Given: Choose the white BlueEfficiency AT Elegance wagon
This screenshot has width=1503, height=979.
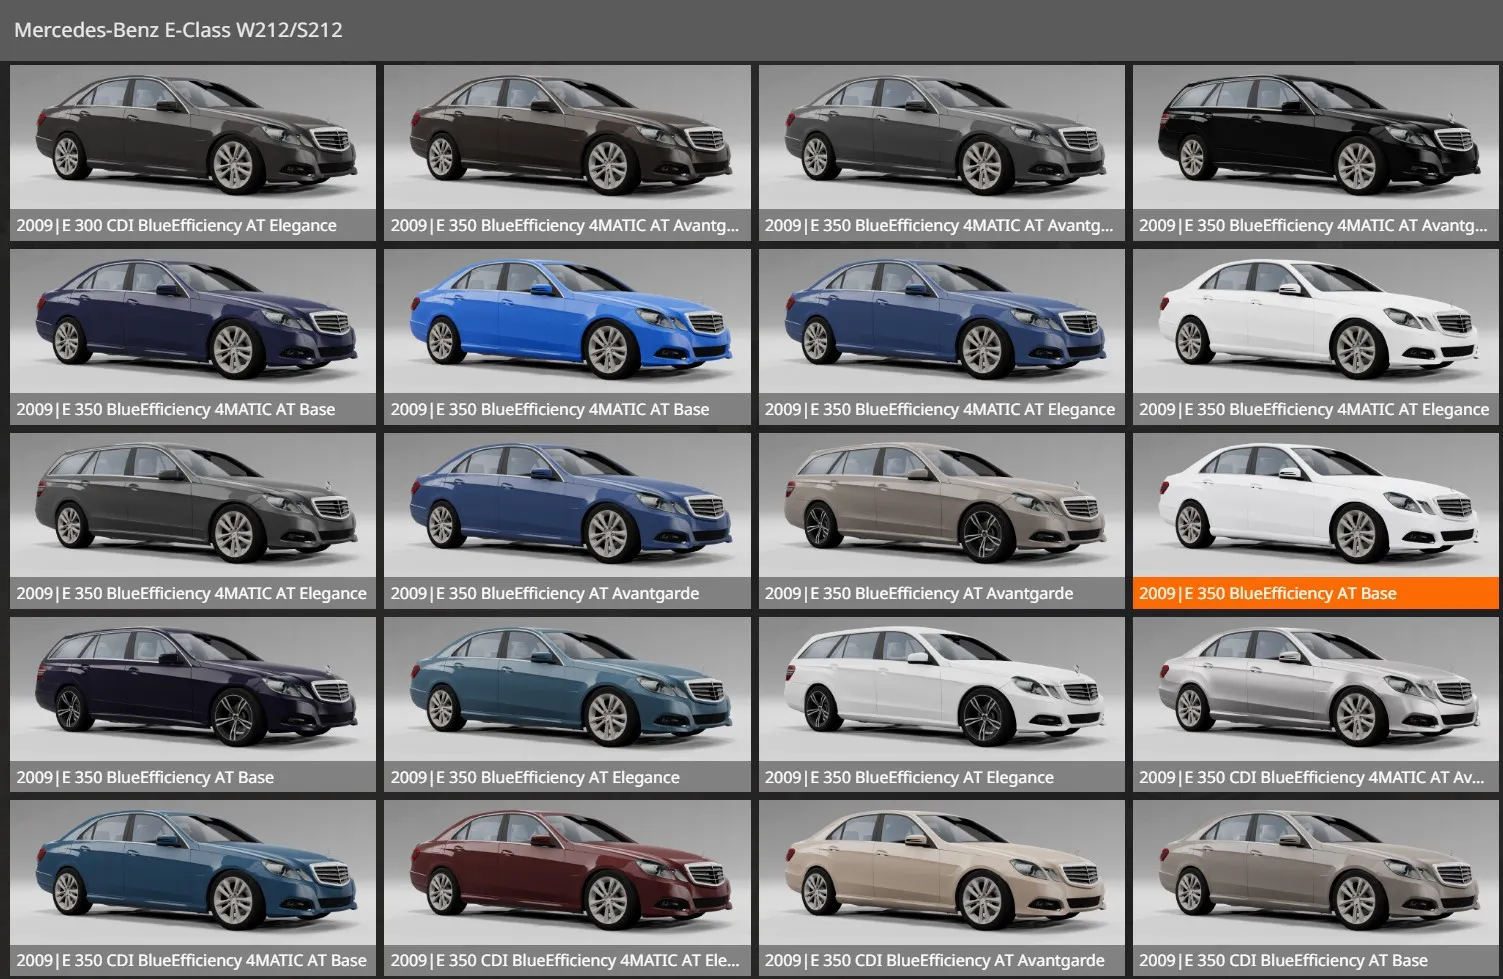Looking at the screenshot, I should coord(941,705).
